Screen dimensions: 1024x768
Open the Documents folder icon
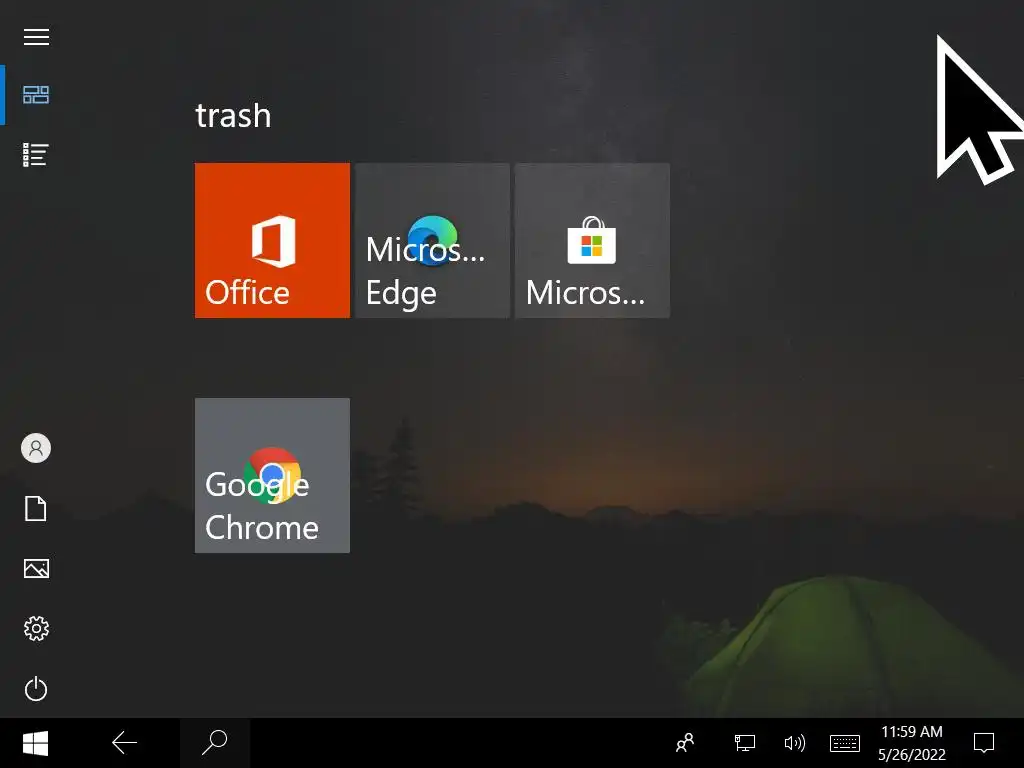(x=36, y=509)
